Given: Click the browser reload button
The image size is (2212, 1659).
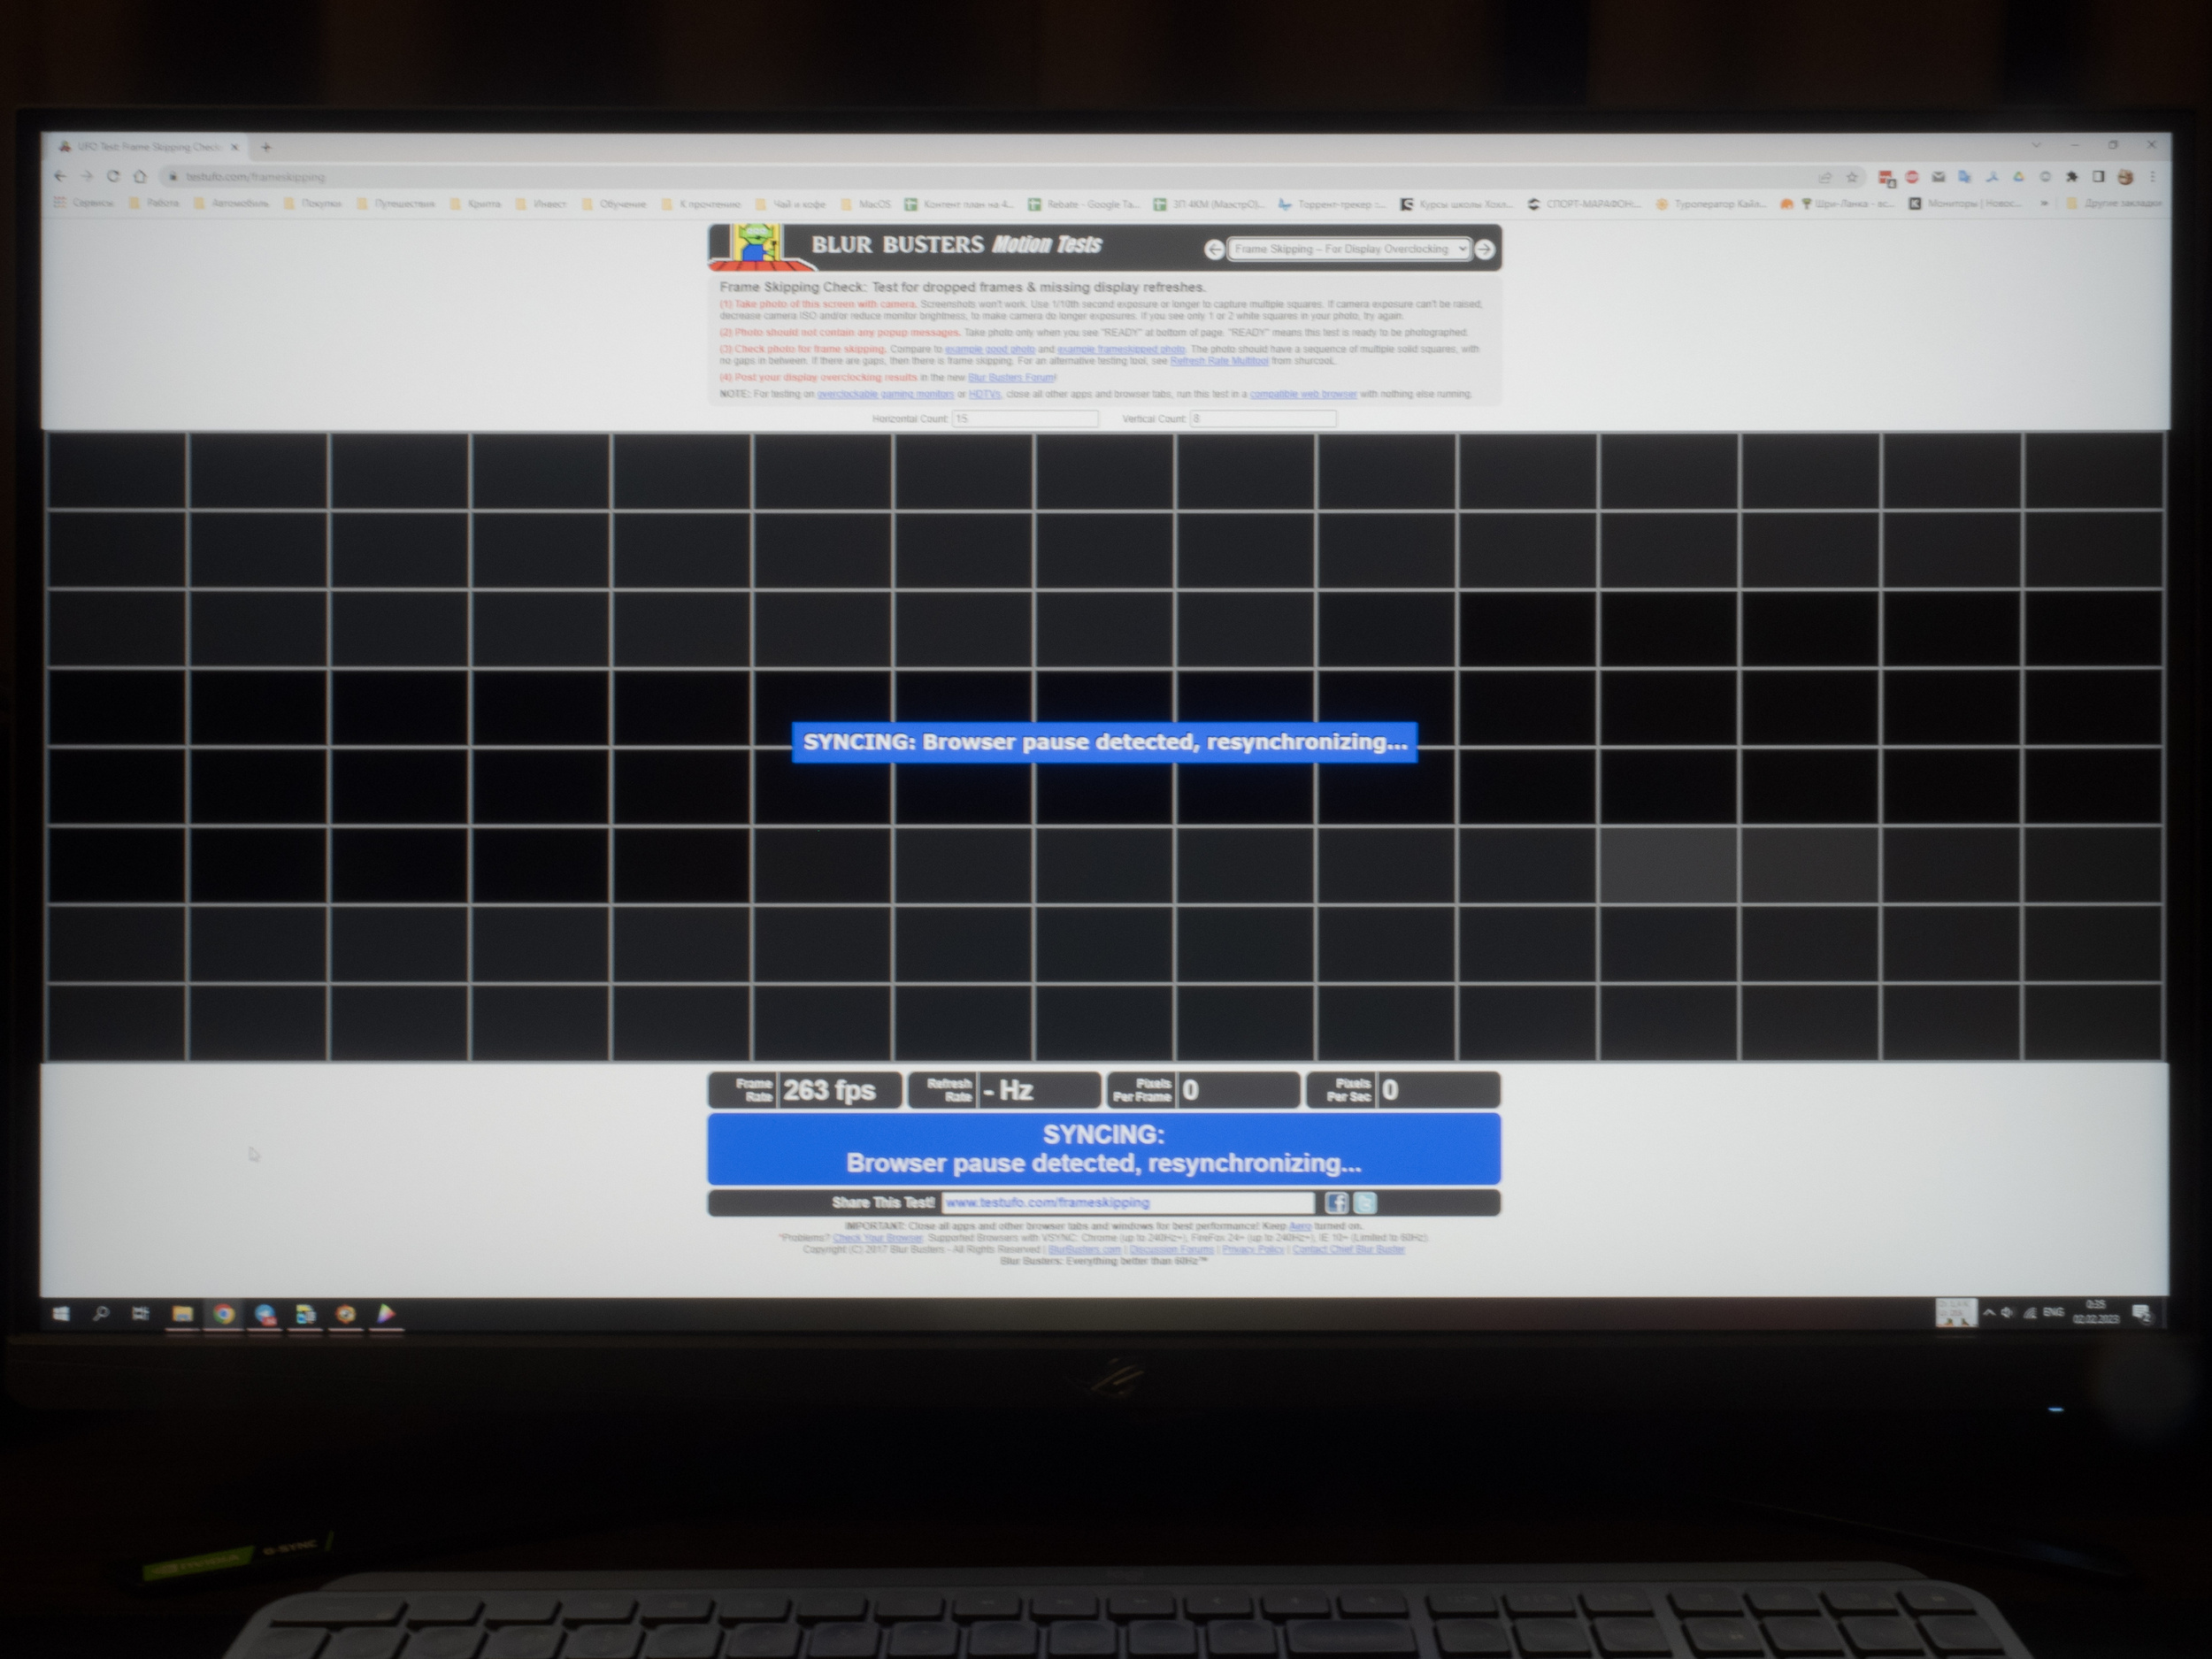Looking at the screenshot, I should 113,176.
